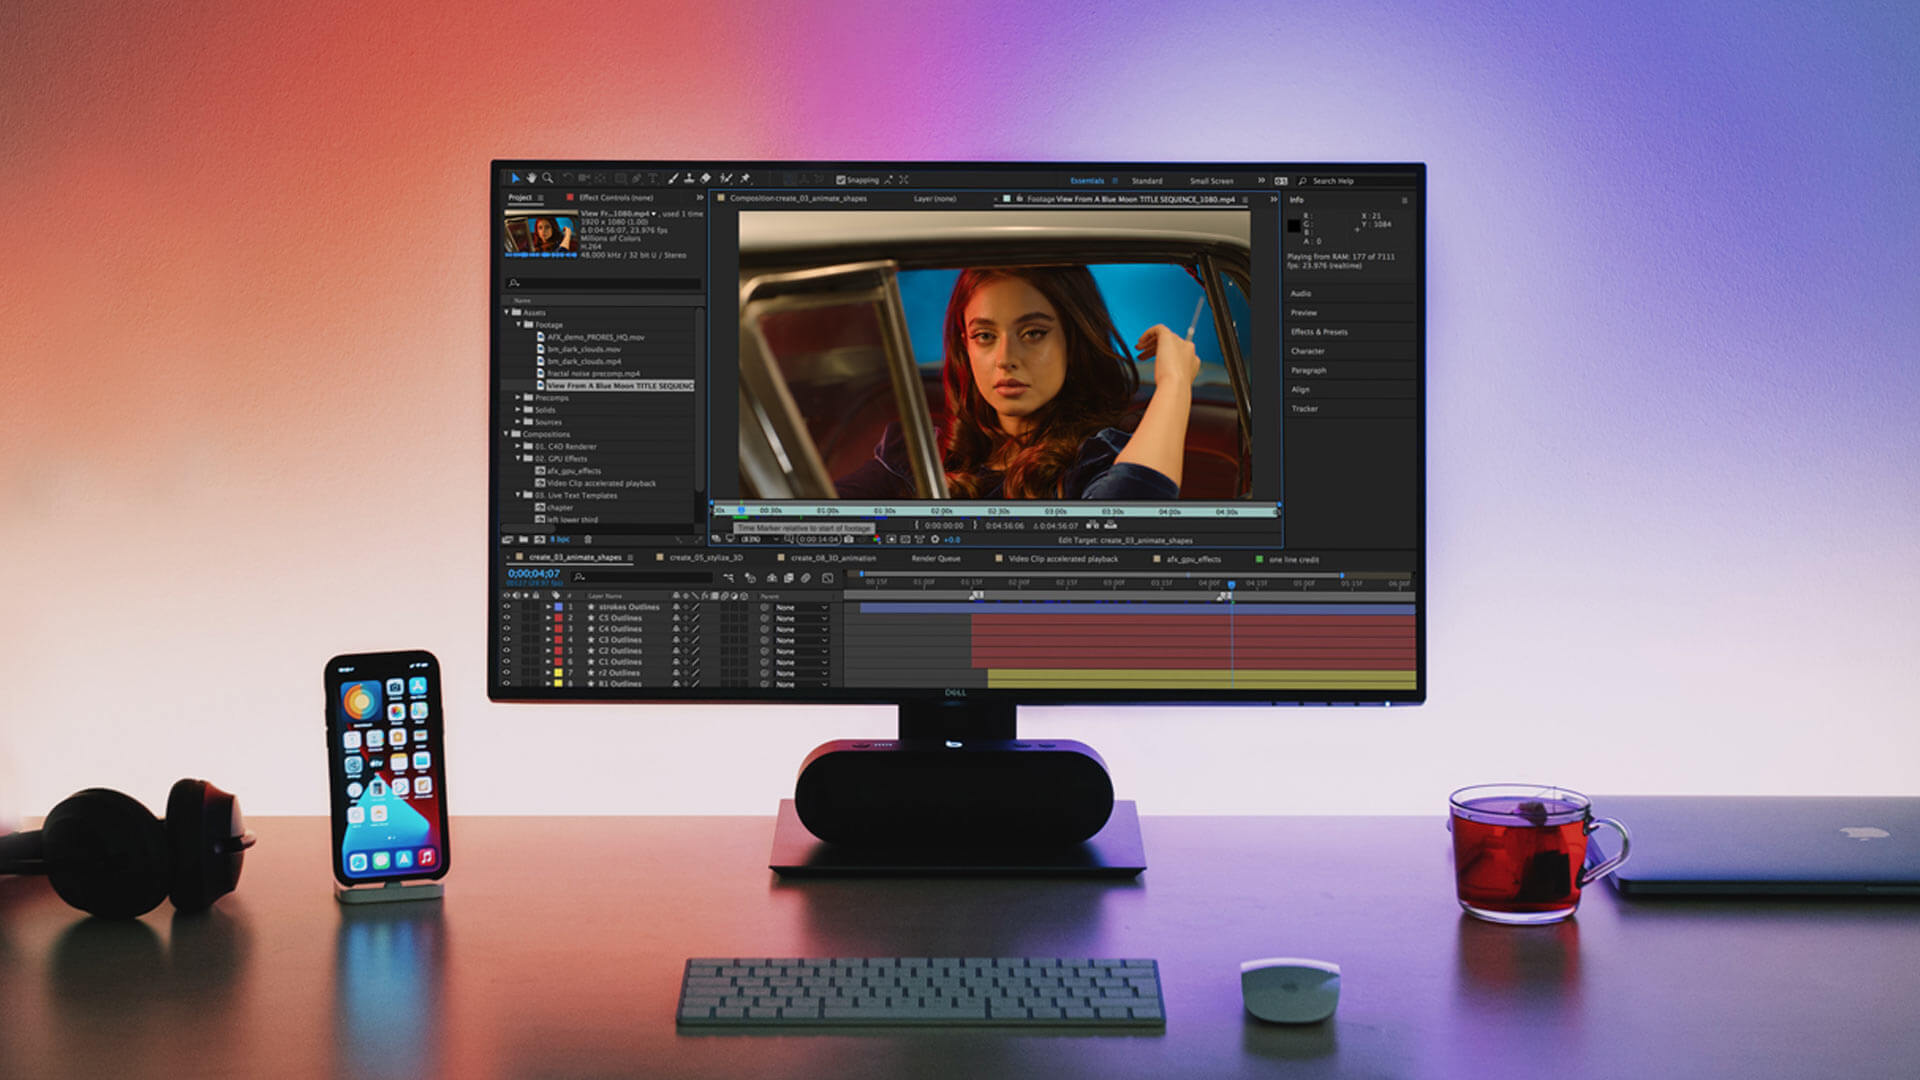Toggle shy switch on C5 Outlines layer

676,618
